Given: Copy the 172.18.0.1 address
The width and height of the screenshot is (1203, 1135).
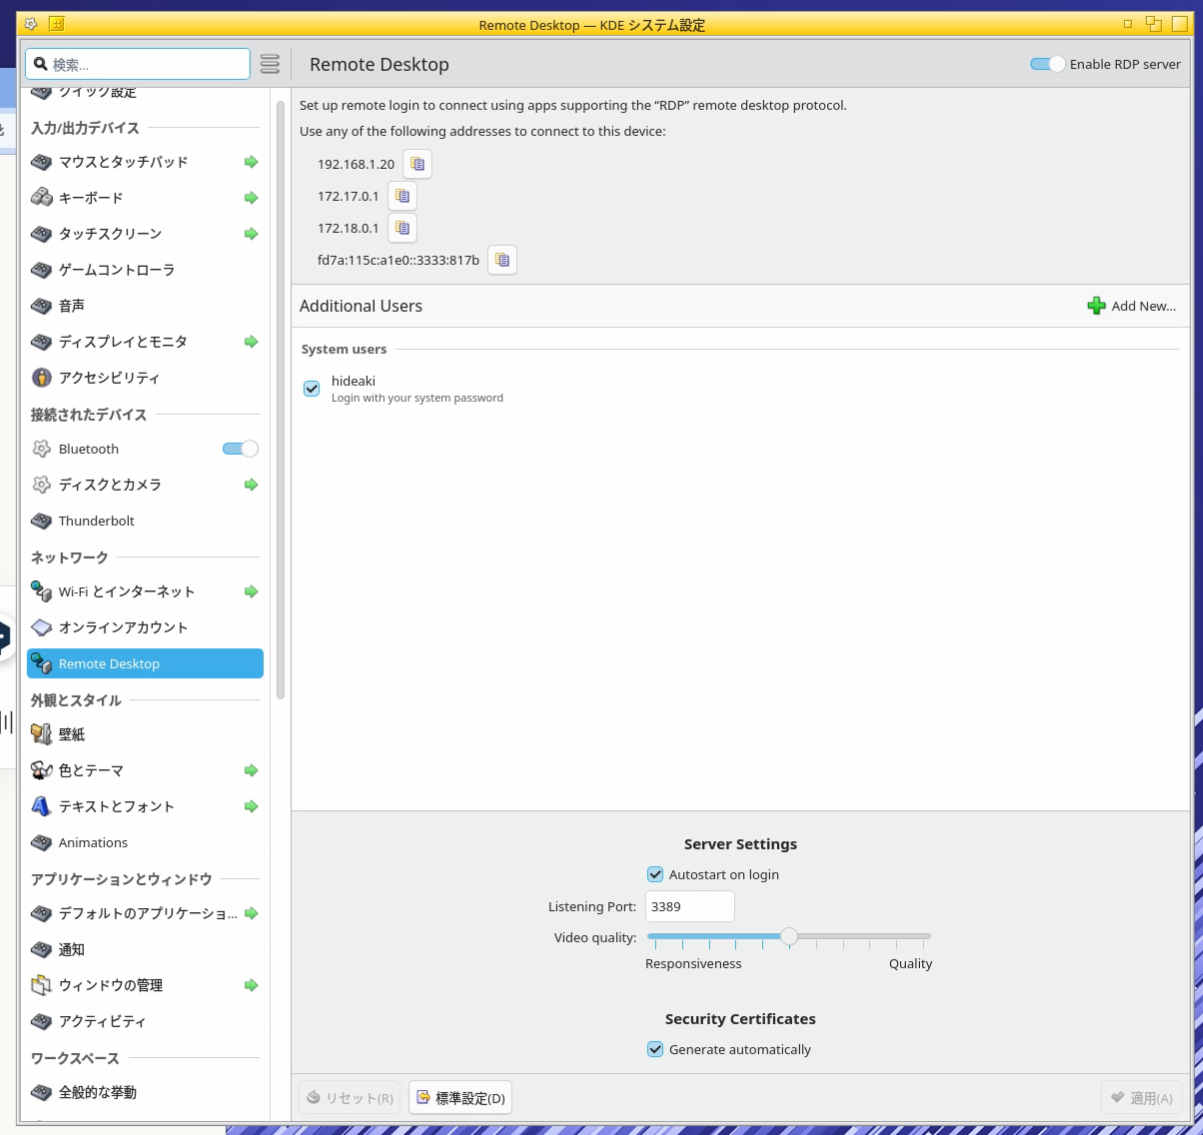Looking at the screenshot, I should coord(402,228).
